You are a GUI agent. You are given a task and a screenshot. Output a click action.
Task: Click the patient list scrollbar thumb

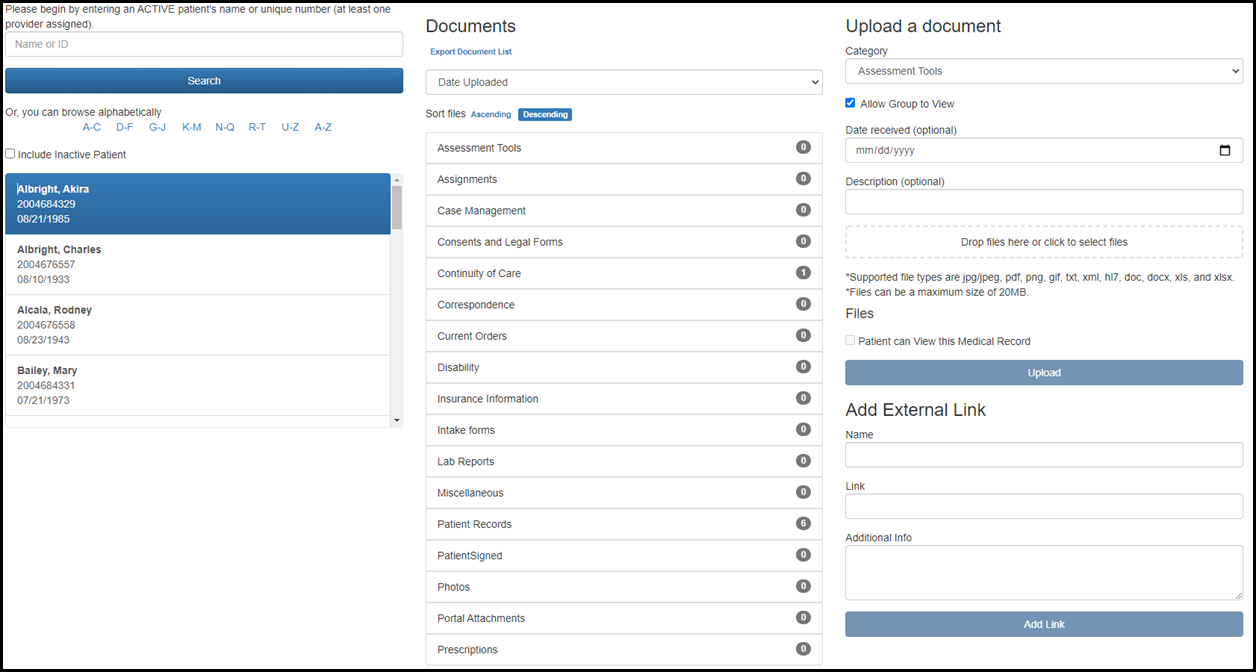coord(397,208)
